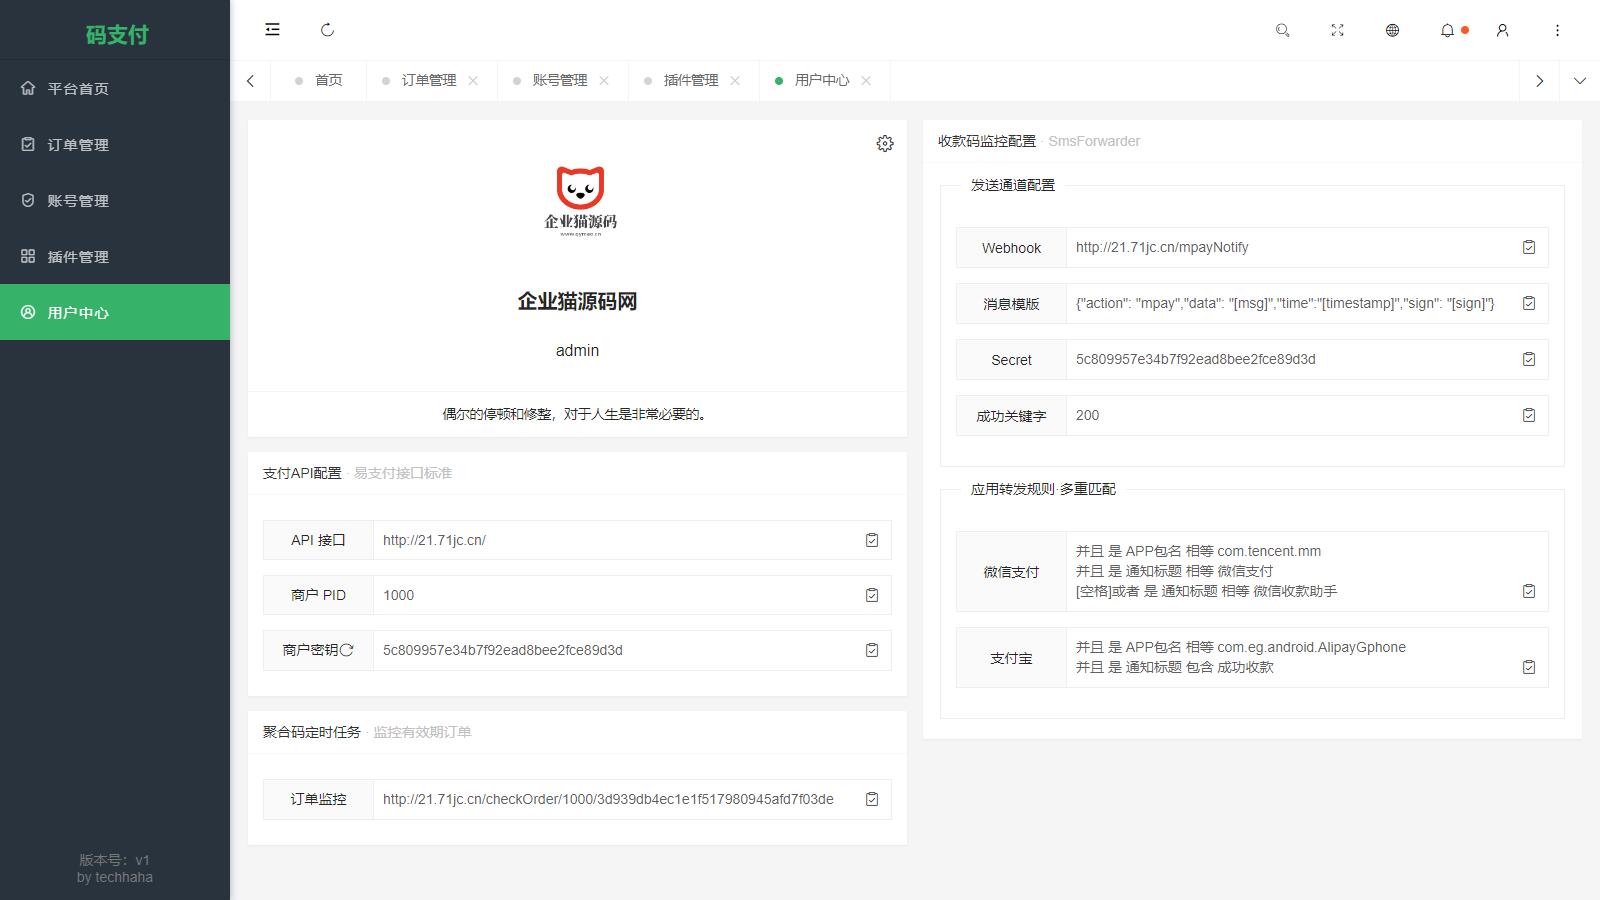Click the profile settings gear icon

(885, 144)
